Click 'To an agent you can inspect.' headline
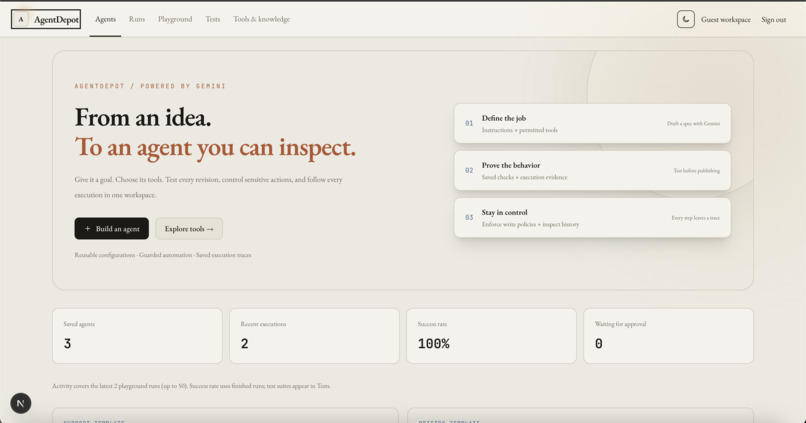The image size is (806, 423). [x=215, y=148]
